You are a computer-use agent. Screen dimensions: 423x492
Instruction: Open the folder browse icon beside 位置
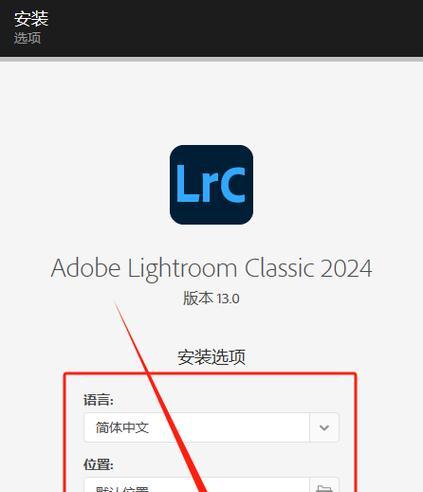click(324, 487)
